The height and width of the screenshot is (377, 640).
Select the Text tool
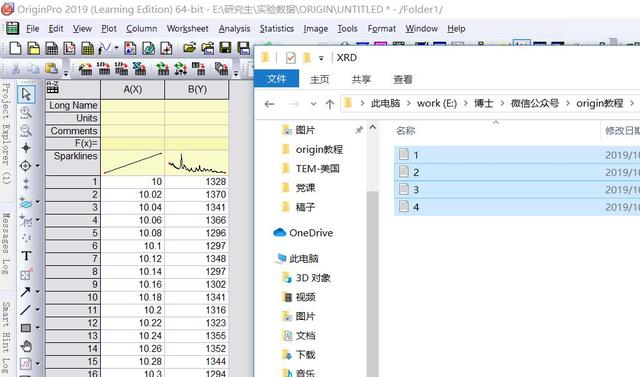pyautogui.click(x=26, y=256)
